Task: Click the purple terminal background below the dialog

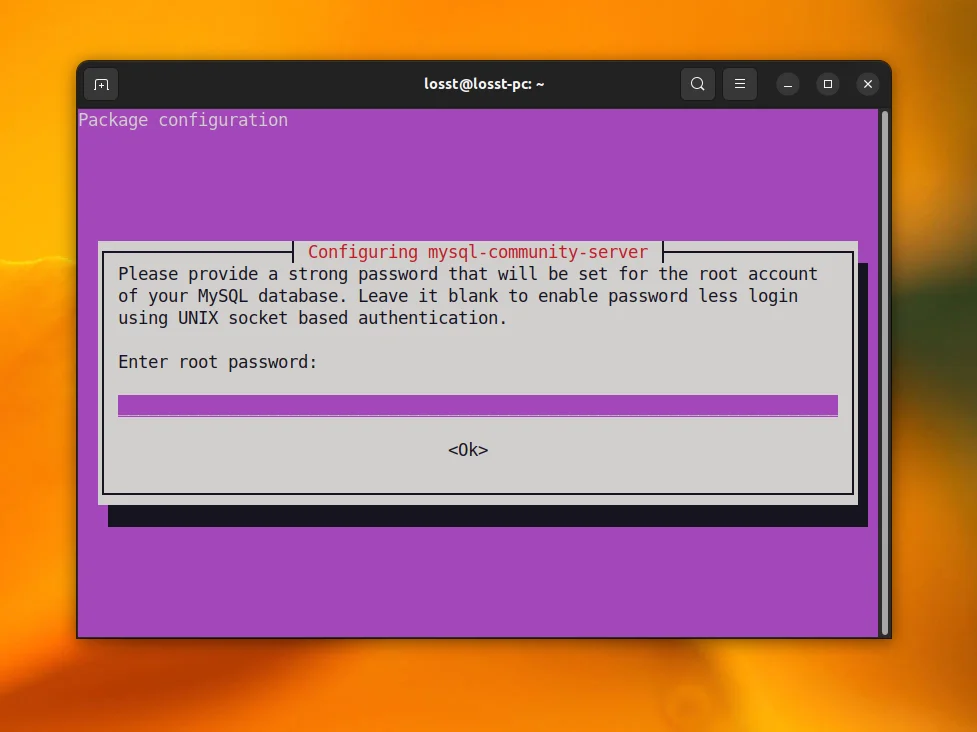Action: click(x=480, y=580)
